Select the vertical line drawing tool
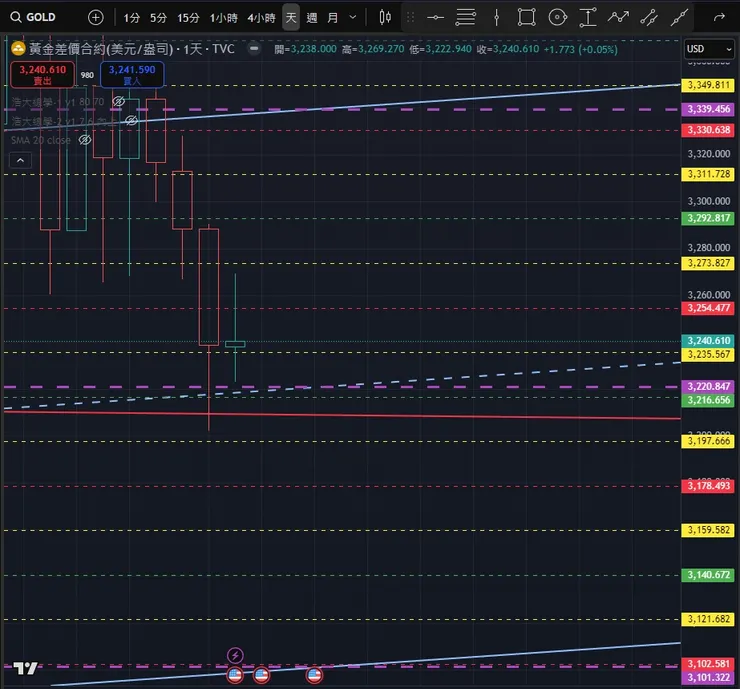Screen dimensions: 740x689 click(x=496, y=17)
